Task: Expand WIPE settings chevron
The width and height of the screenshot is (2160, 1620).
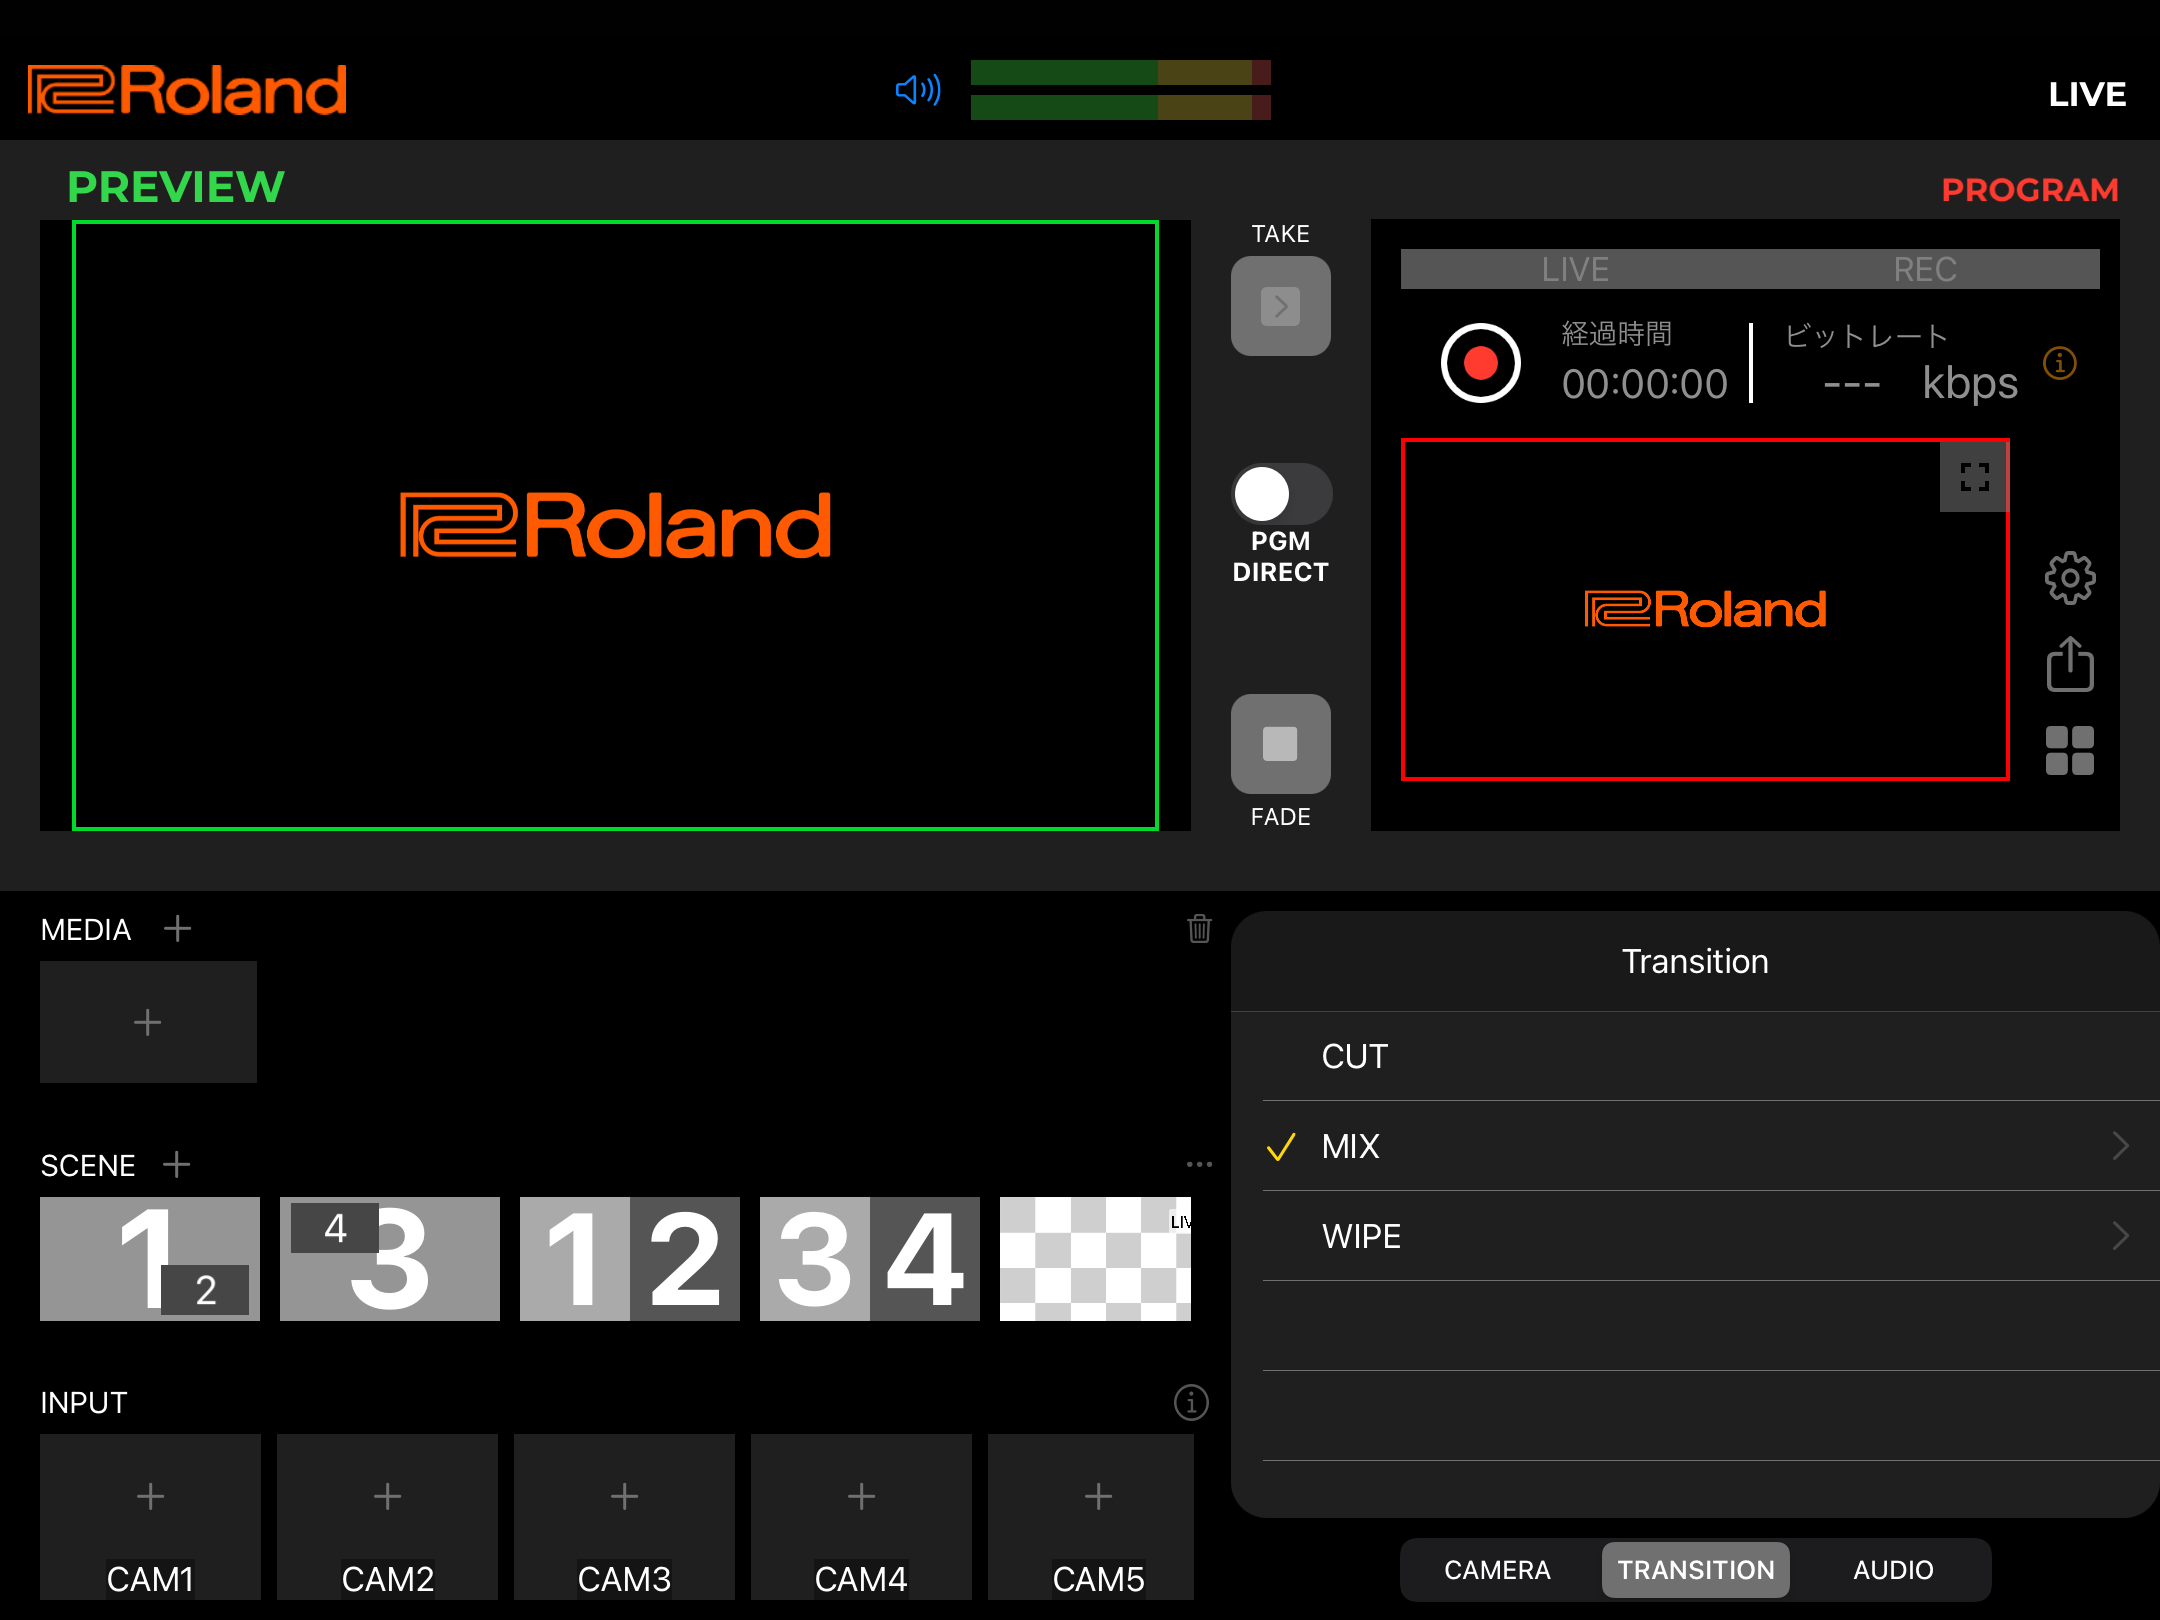Action: pos(2120,1236)
